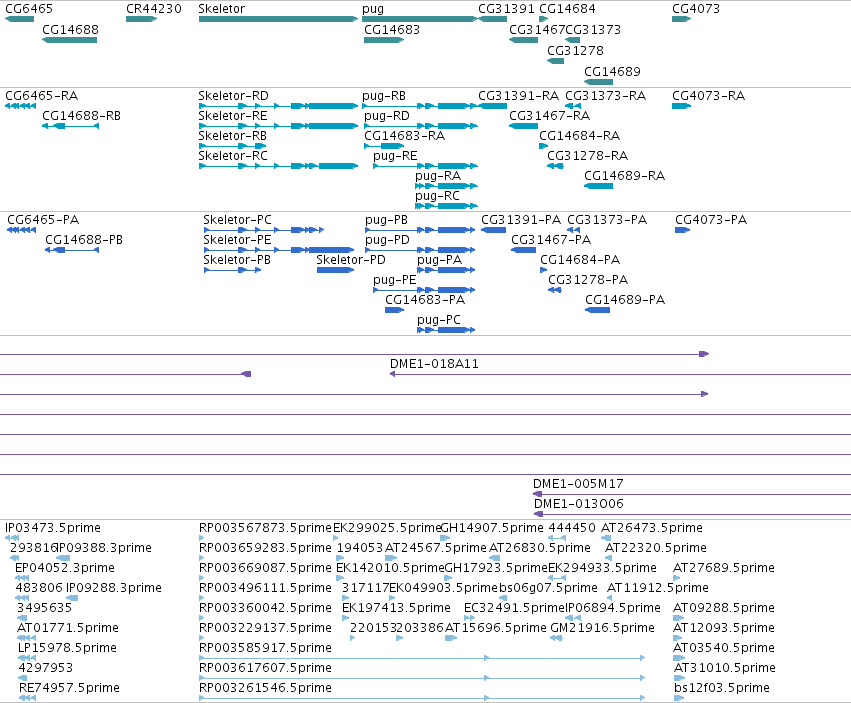Select transcript CG6465-RA label

[x=42, y=96]
